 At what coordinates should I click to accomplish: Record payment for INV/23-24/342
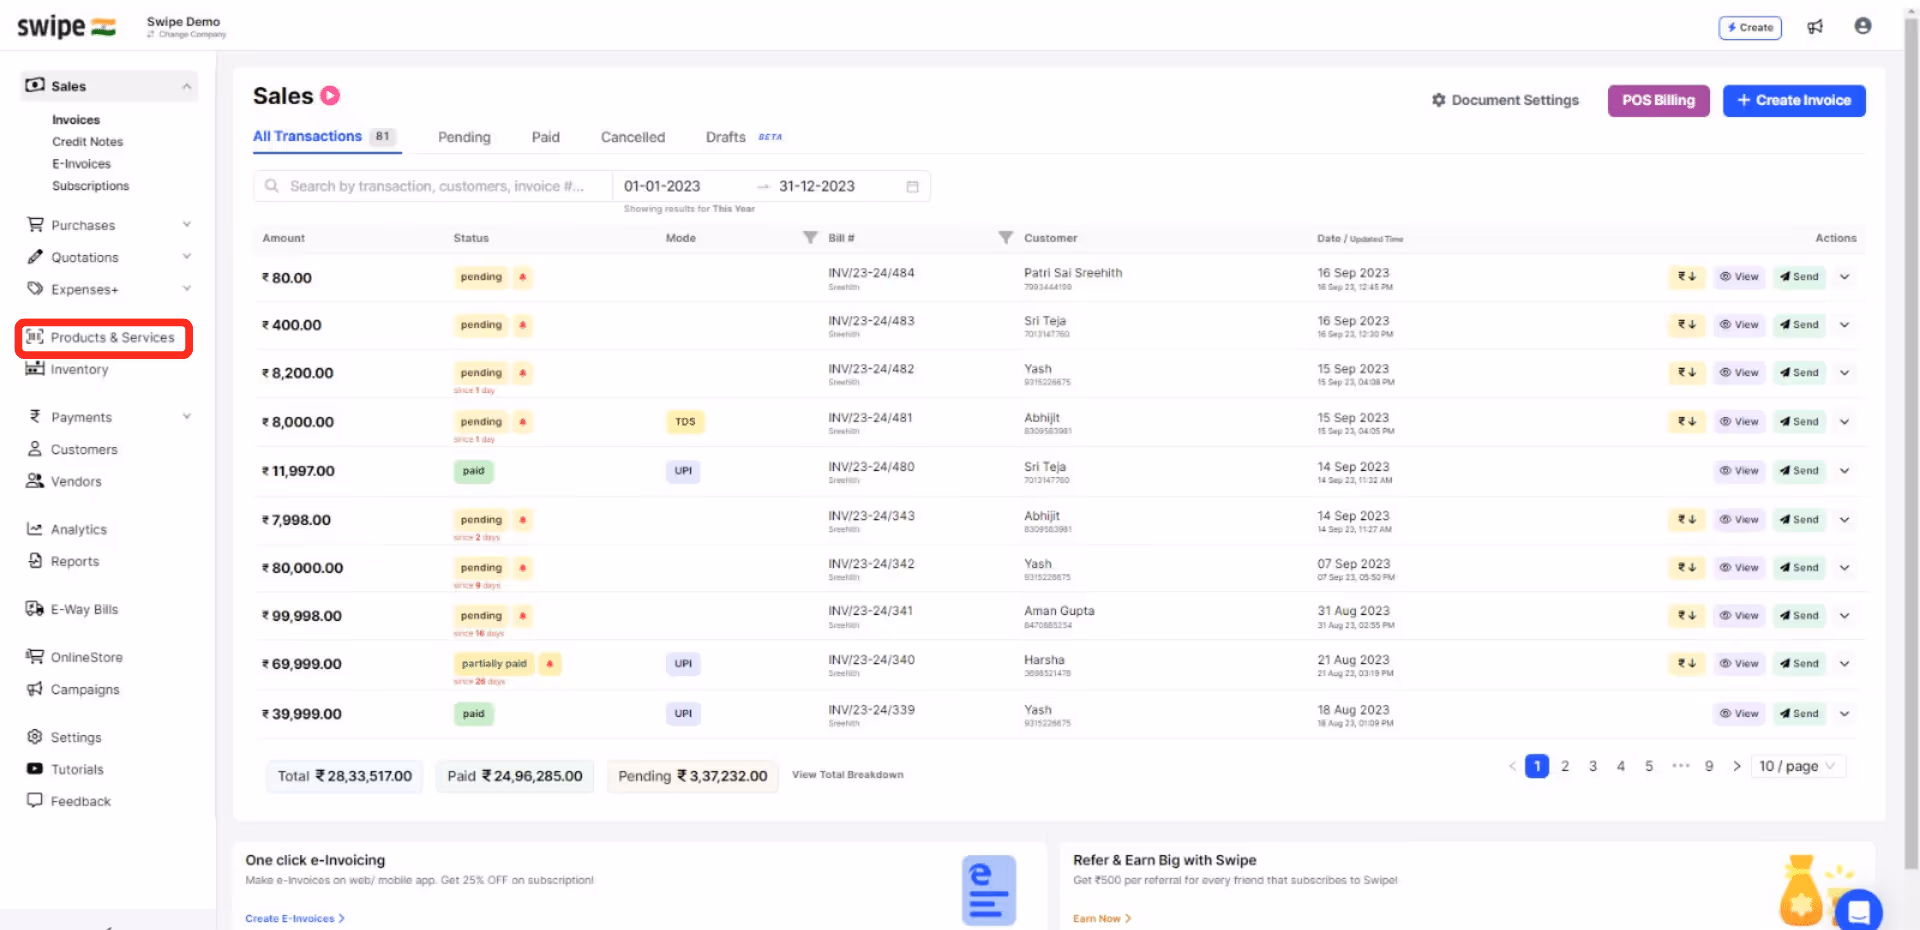click(1686, 568)
